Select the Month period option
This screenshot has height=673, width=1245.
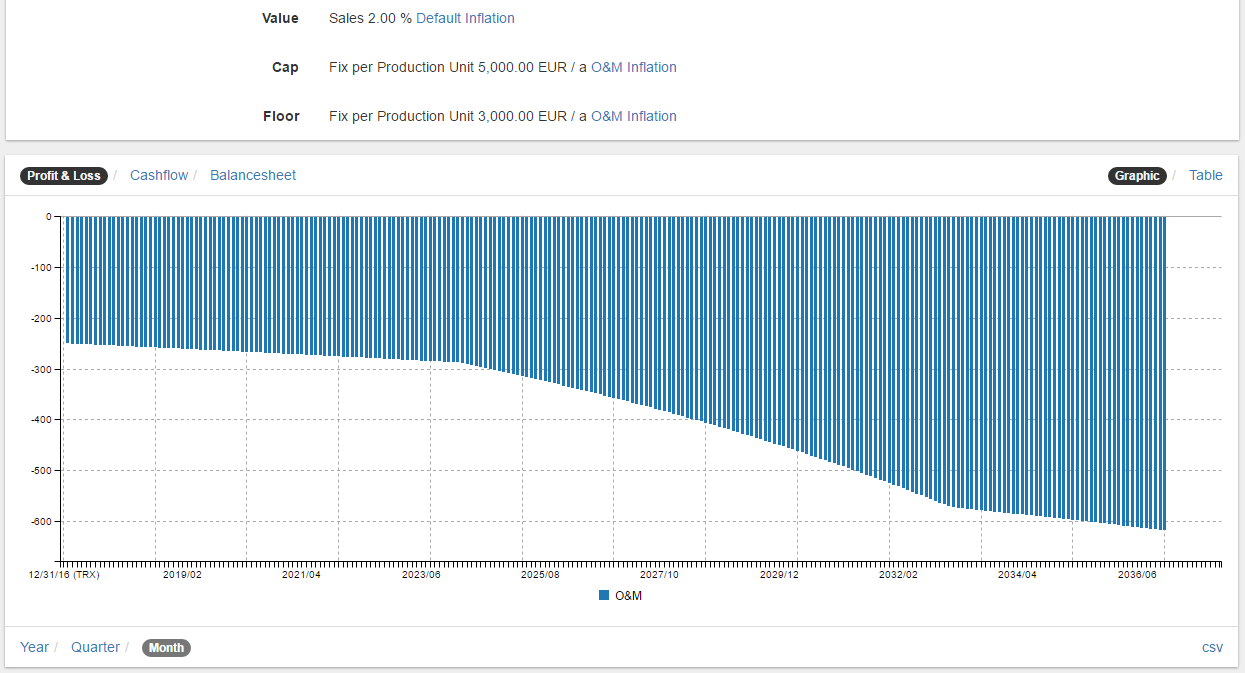(166, 647)
